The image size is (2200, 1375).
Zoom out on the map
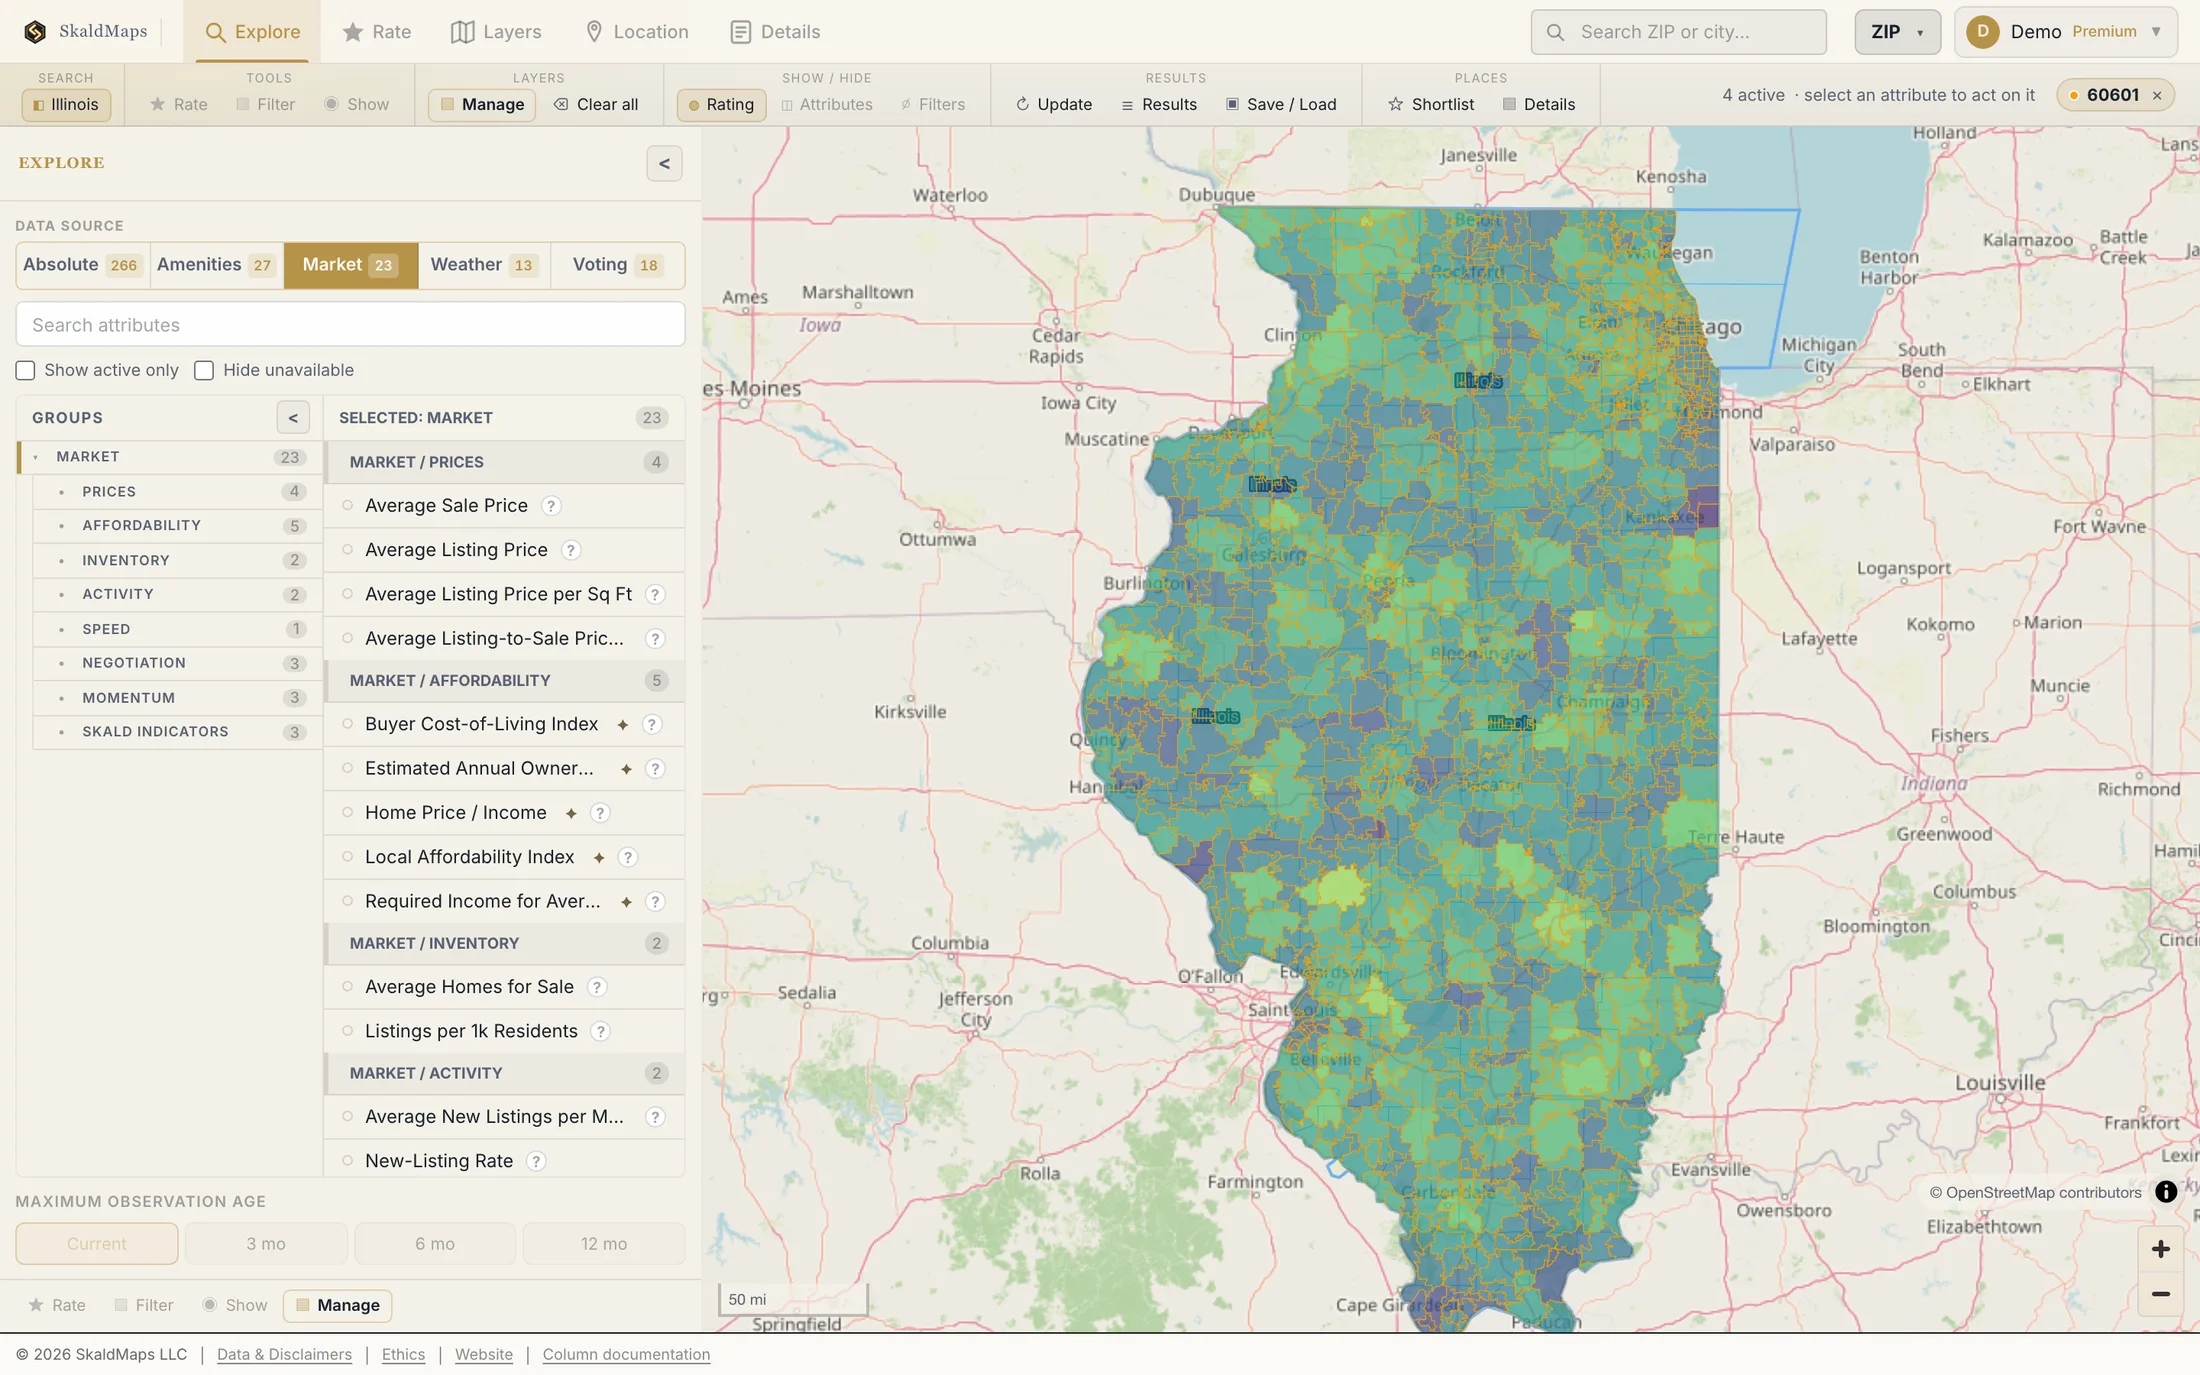(x=2160, y=1294)
